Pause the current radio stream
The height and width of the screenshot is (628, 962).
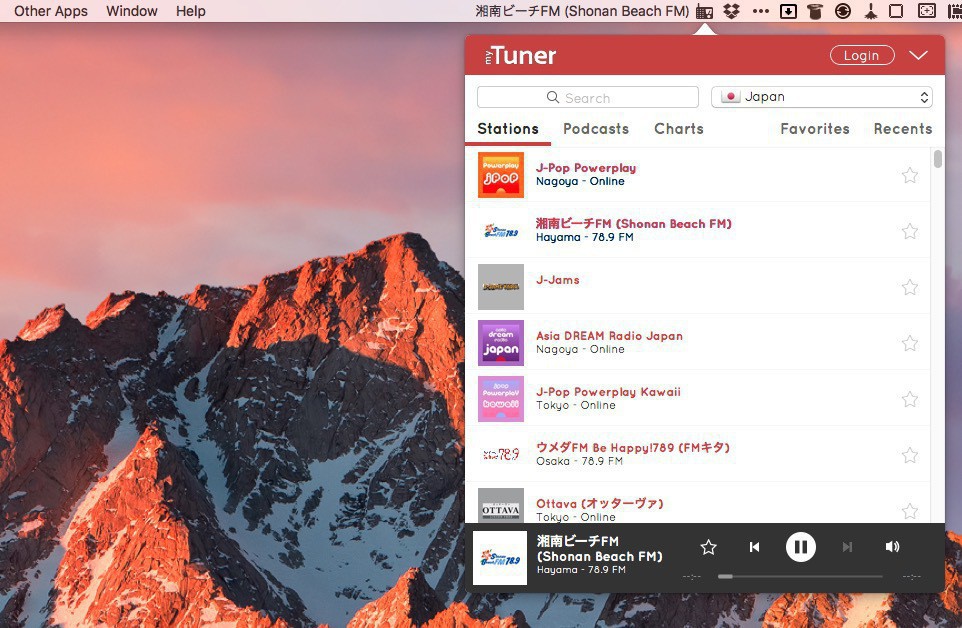801,546
